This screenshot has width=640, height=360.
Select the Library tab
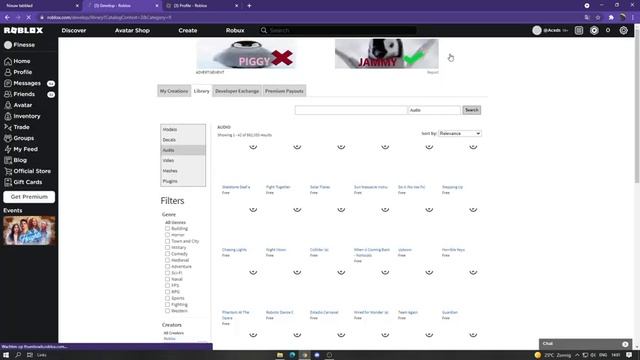tap(202, 91)
